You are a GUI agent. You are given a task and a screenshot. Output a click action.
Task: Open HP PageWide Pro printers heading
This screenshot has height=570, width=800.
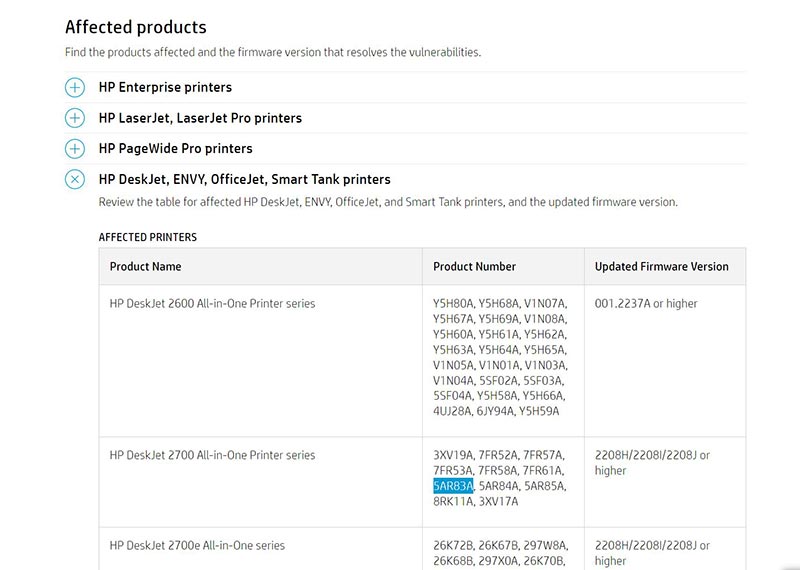pyautogui.click(x=176, y=148)
